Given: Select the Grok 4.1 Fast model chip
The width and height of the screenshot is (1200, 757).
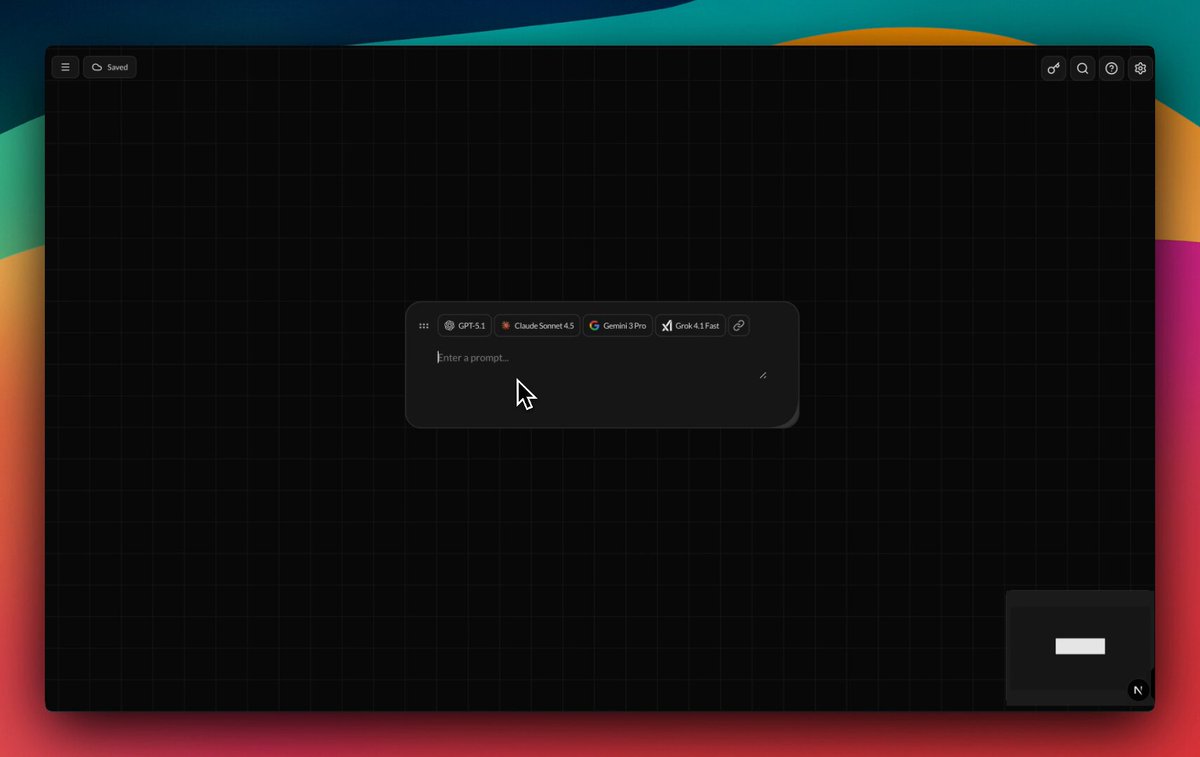Looking at the screenshot, I should coord(690,326).
